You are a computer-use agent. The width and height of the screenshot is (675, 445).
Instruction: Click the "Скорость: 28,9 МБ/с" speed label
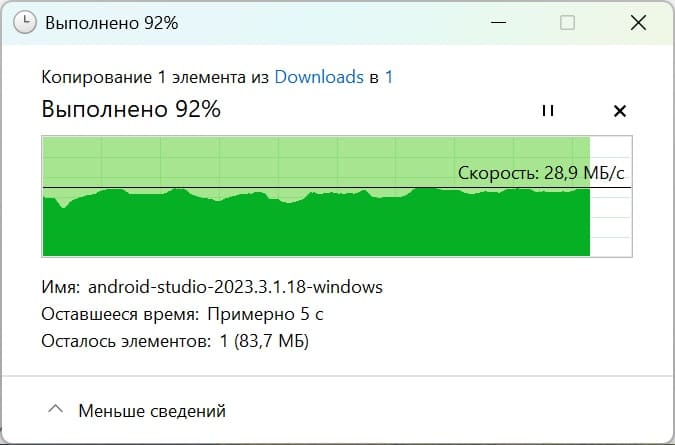click(x=541, y=173)
